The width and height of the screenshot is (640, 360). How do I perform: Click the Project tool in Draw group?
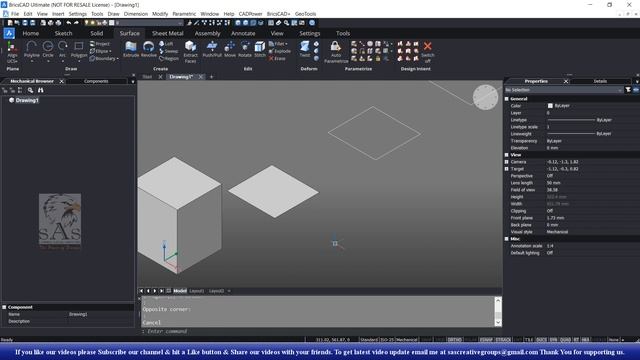click(x=100, y=44)
